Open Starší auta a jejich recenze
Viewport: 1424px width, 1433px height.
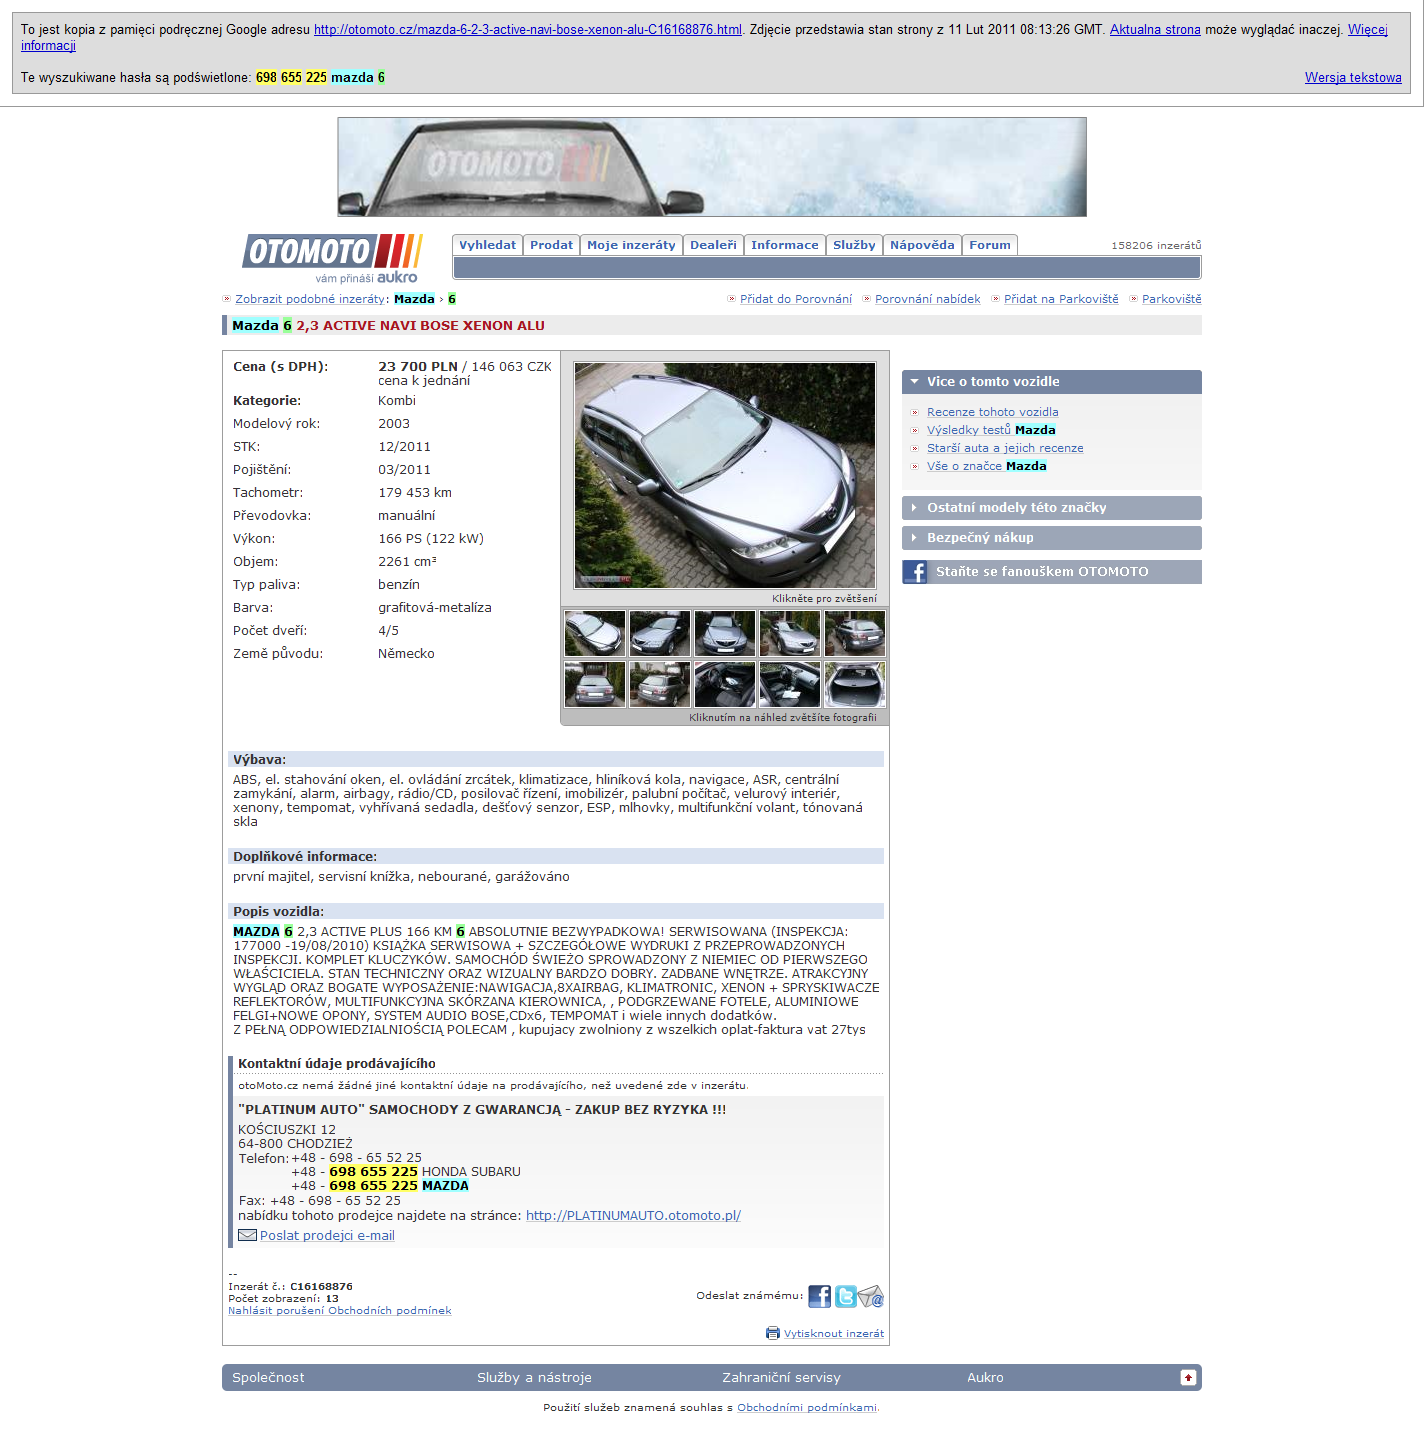tap(1005, 448)
